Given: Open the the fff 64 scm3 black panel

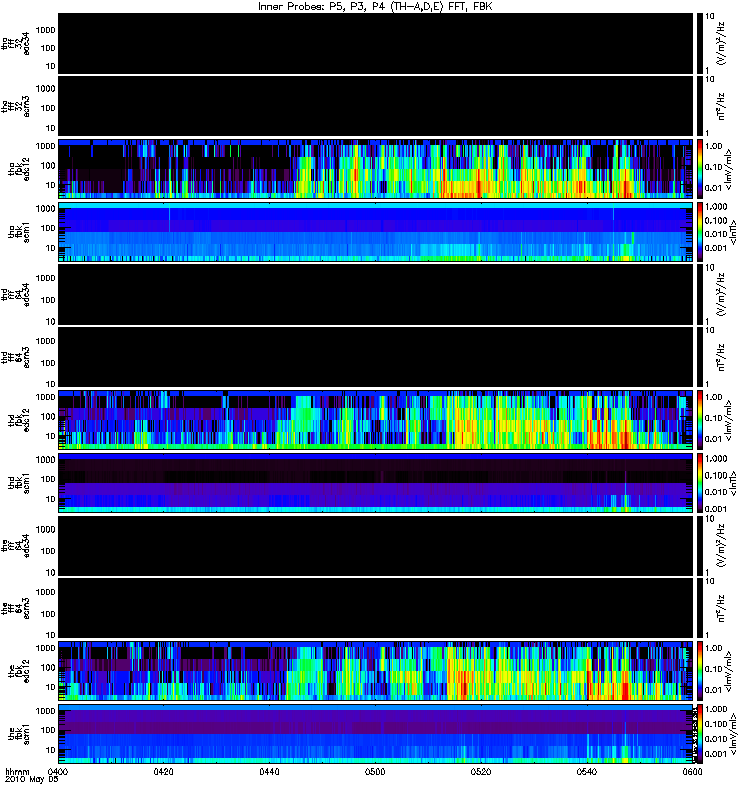Looking at the screenshot, I should (x=375, y=608).
